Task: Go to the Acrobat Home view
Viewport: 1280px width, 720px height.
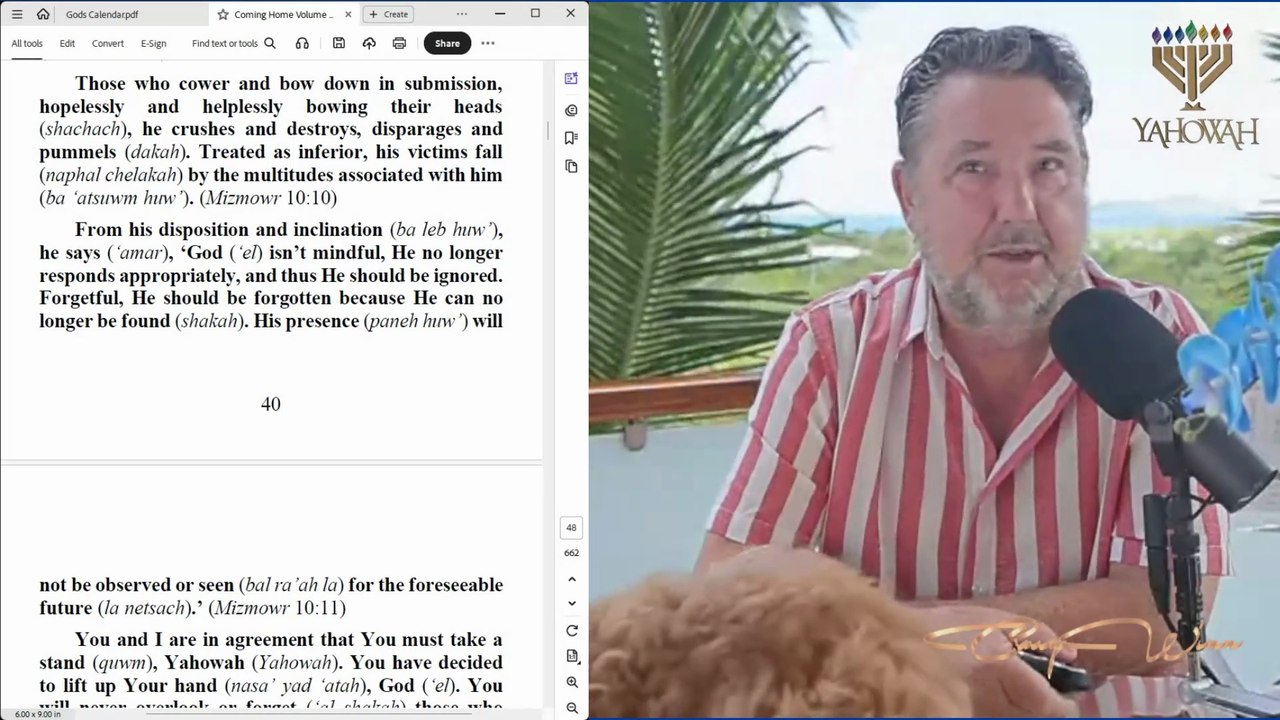Action: point(43,14)
